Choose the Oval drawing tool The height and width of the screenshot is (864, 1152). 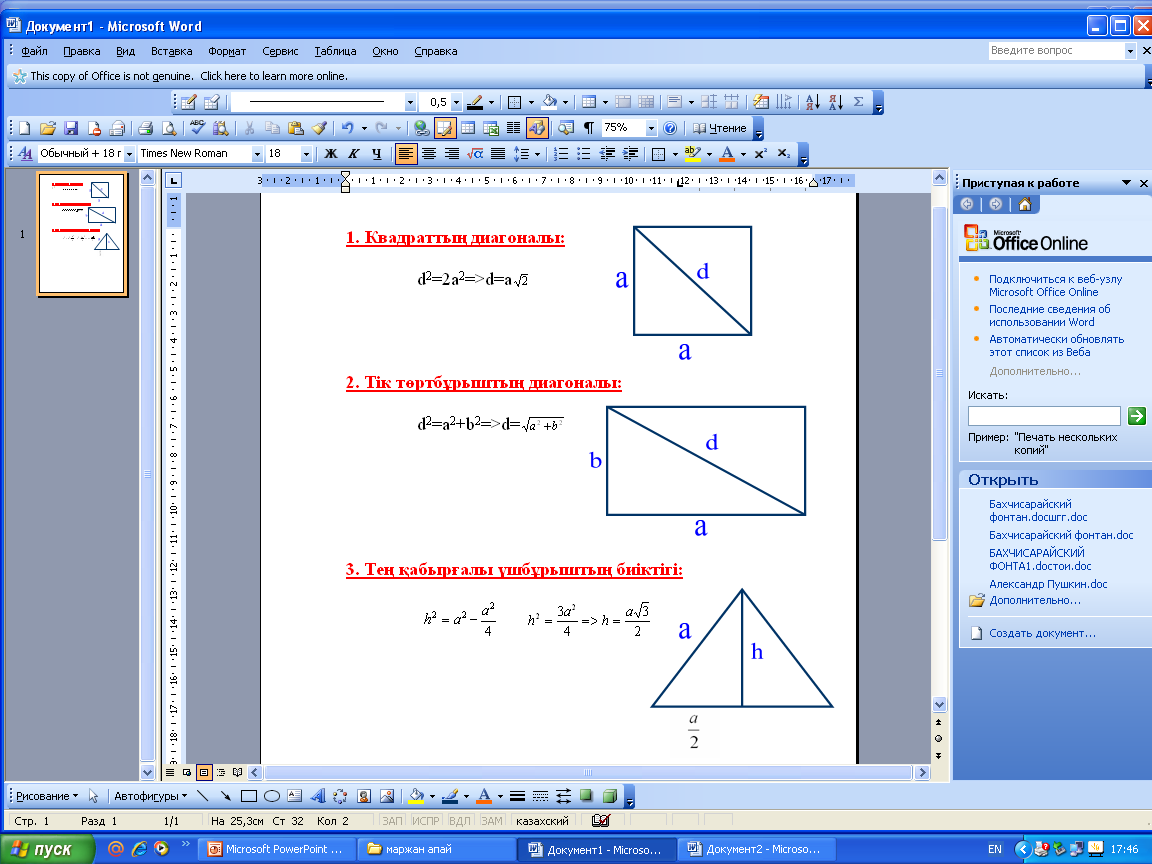[x=272, y=796]
